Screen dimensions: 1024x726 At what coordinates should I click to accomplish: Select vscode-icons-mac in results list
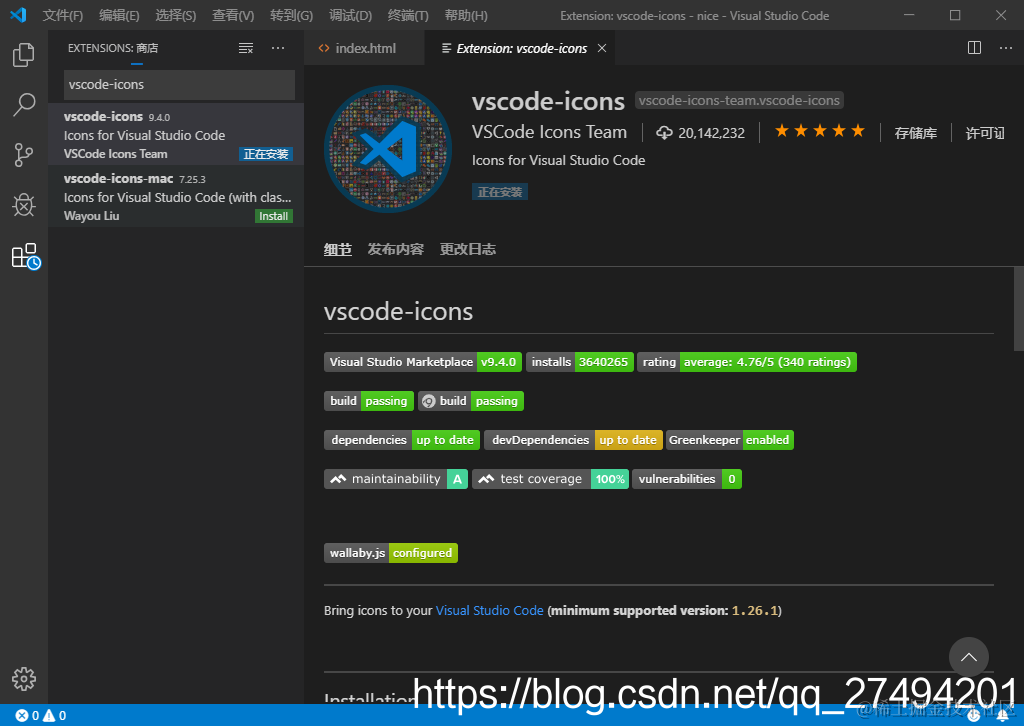176,197
